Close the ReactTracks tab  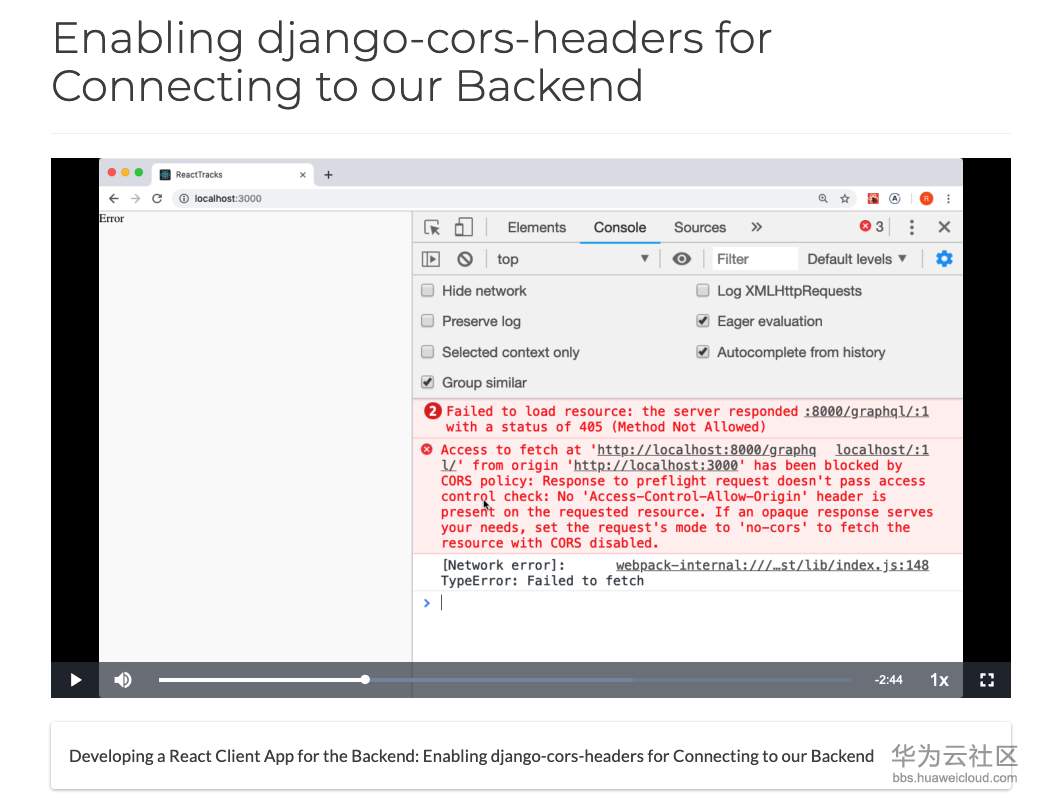tap(303, 175)
